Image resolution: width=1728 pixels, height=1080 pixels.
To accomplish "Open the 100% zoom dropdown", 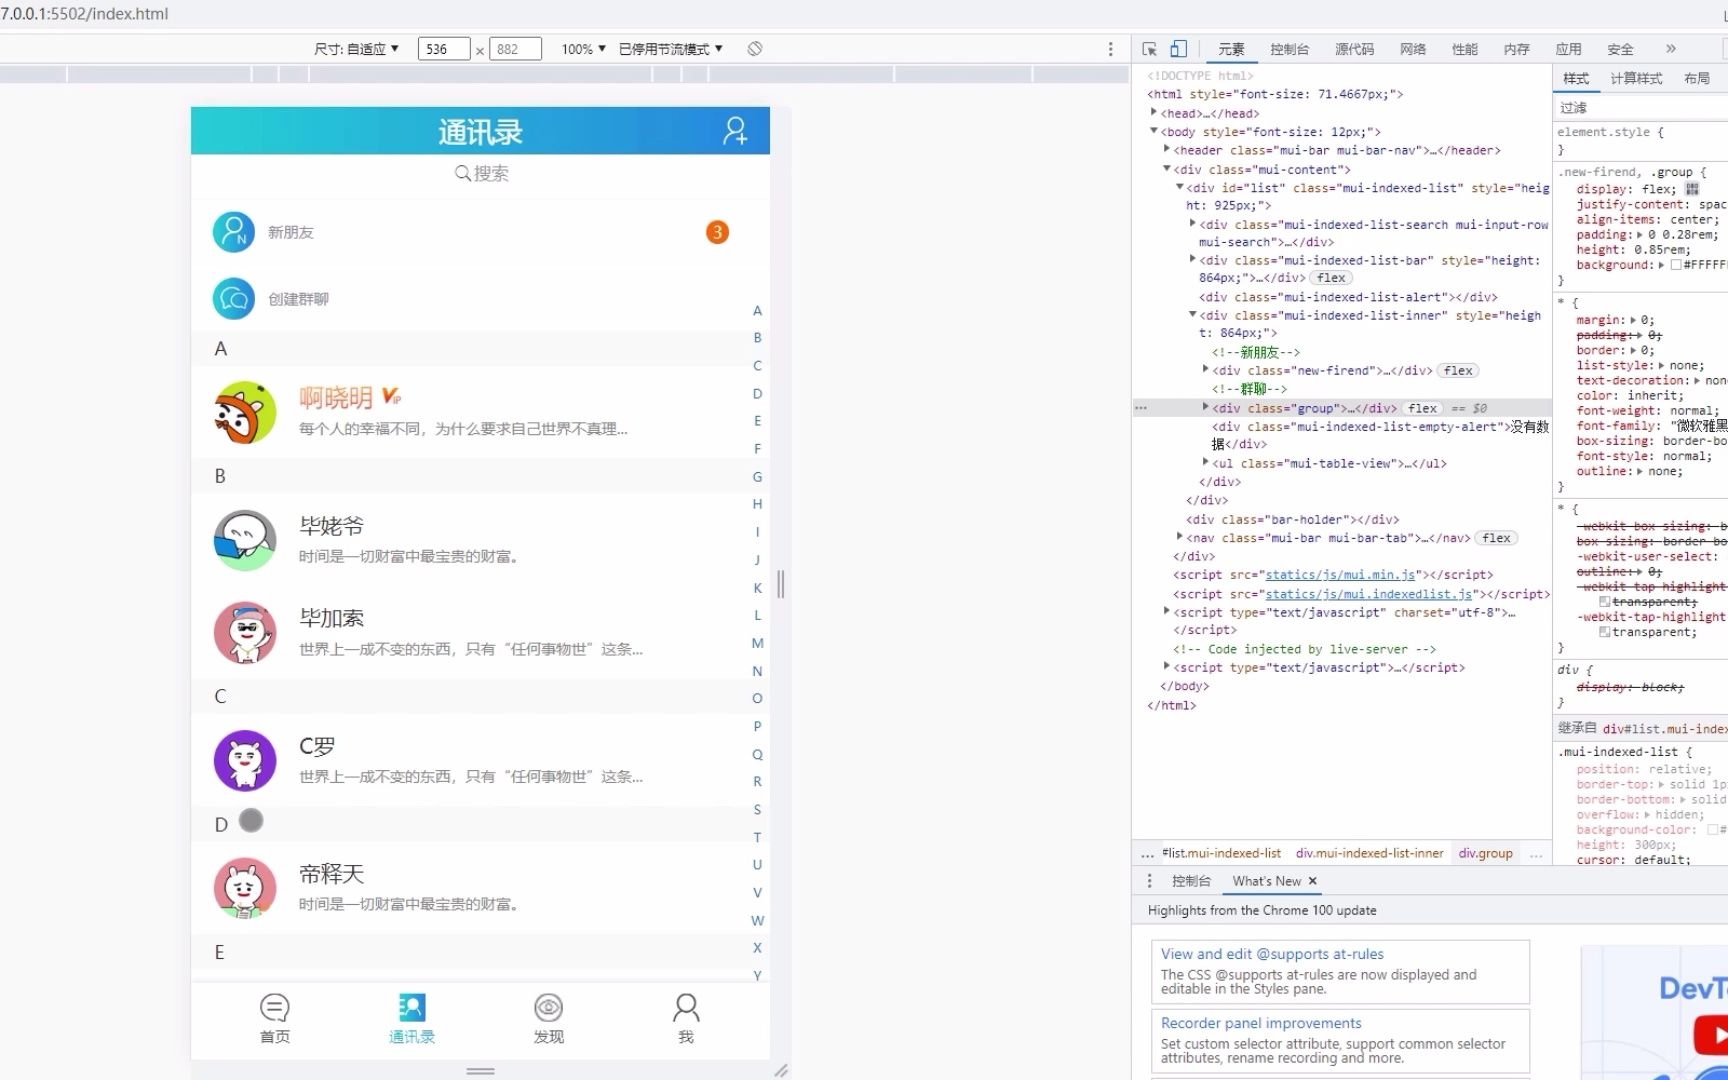I will [584, 49].
